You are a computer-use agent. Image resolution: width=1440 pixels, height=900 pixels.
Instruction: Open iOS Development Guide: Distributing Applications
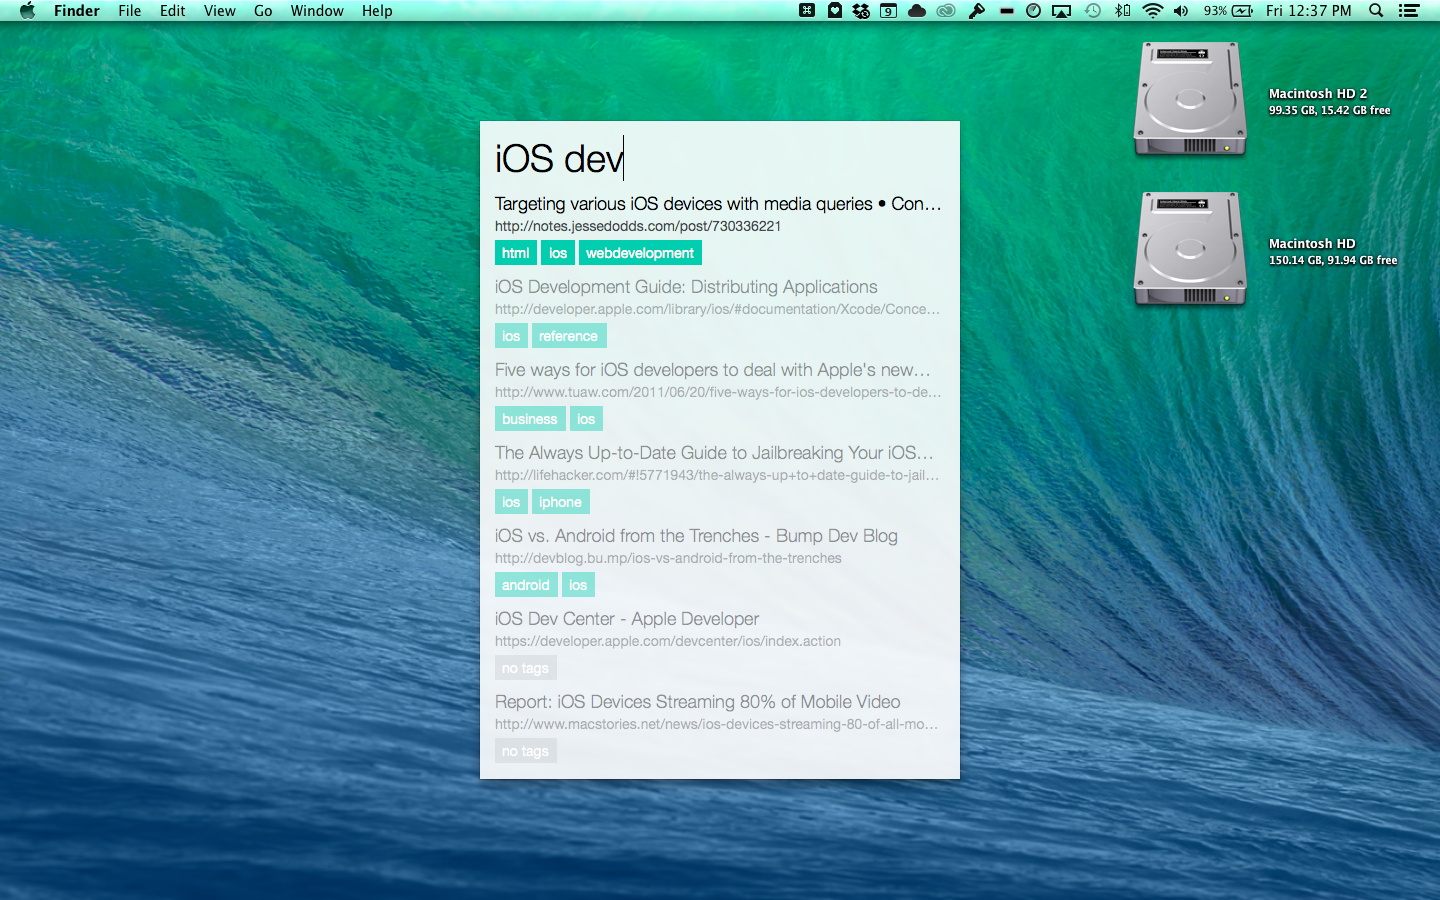[x=686, y=287]
